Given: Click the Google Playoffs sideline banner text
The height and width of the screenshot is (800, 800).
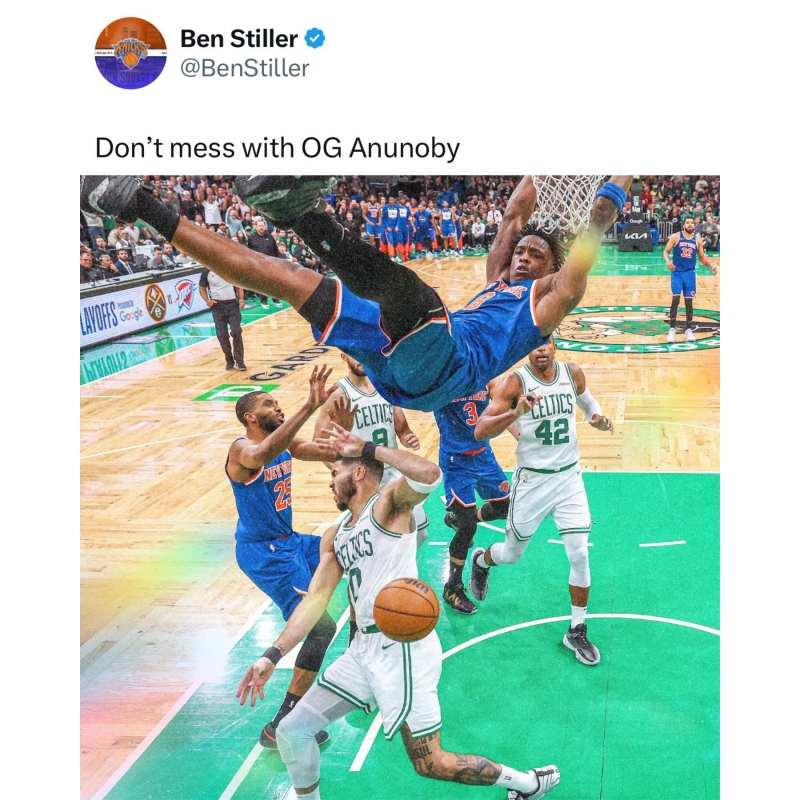Looking at the screenshot, I should 112,317.
